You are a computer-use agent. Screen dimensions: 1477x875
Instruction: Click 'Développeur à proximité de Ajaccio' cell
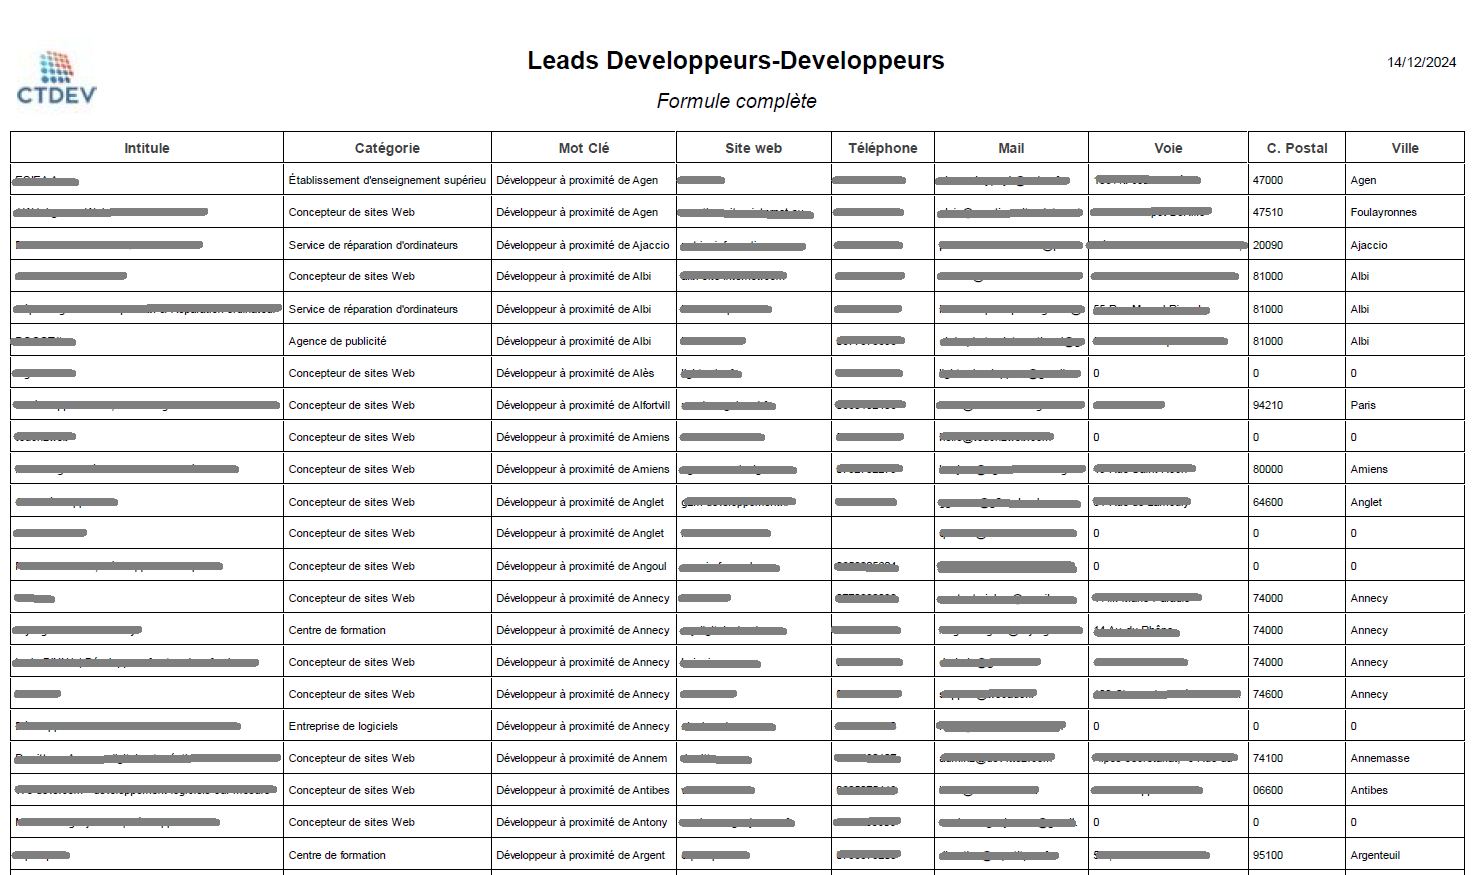point(583,245)
